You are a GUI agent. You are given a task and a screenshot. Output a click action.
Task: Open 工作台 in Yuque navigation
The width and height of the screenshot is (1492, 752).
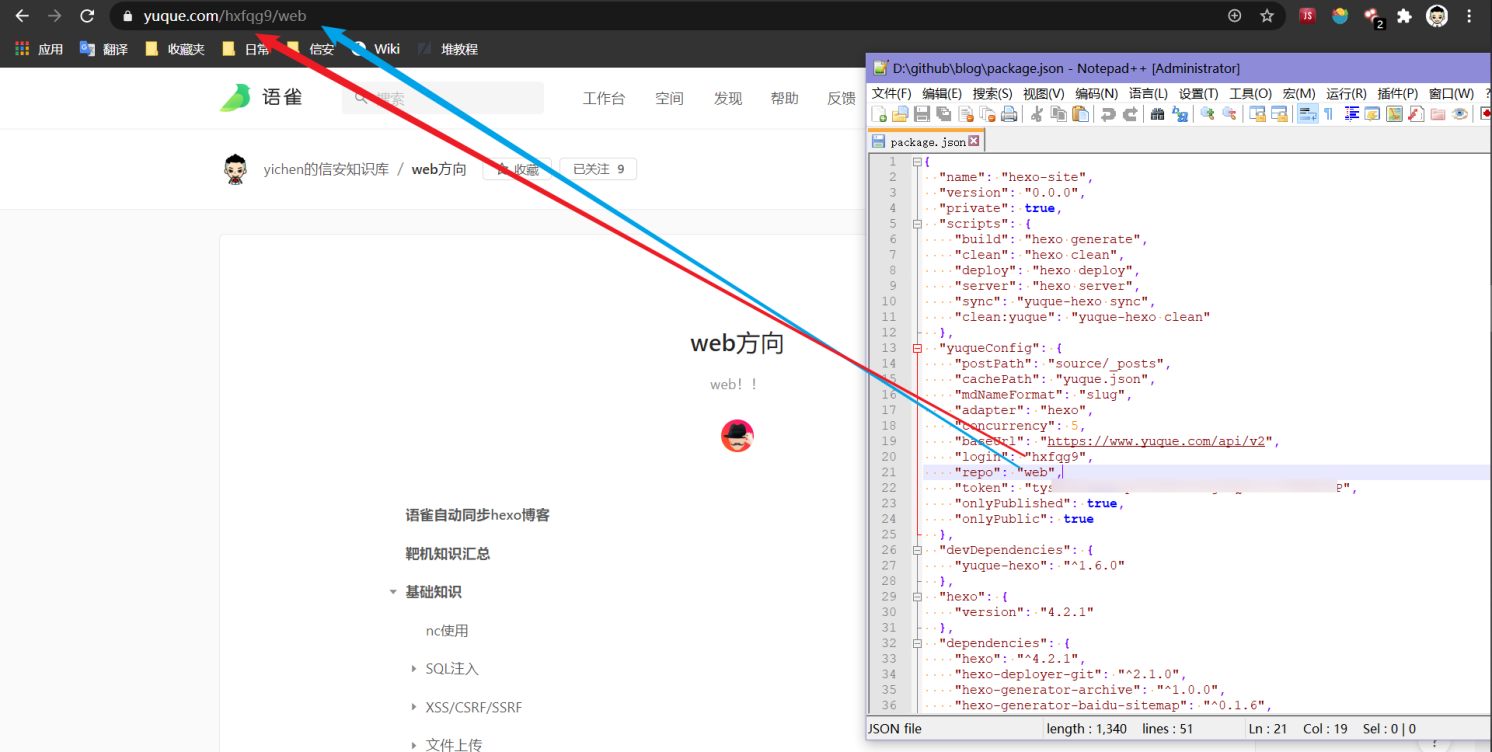pyautogui.click(x=604, y=98)
